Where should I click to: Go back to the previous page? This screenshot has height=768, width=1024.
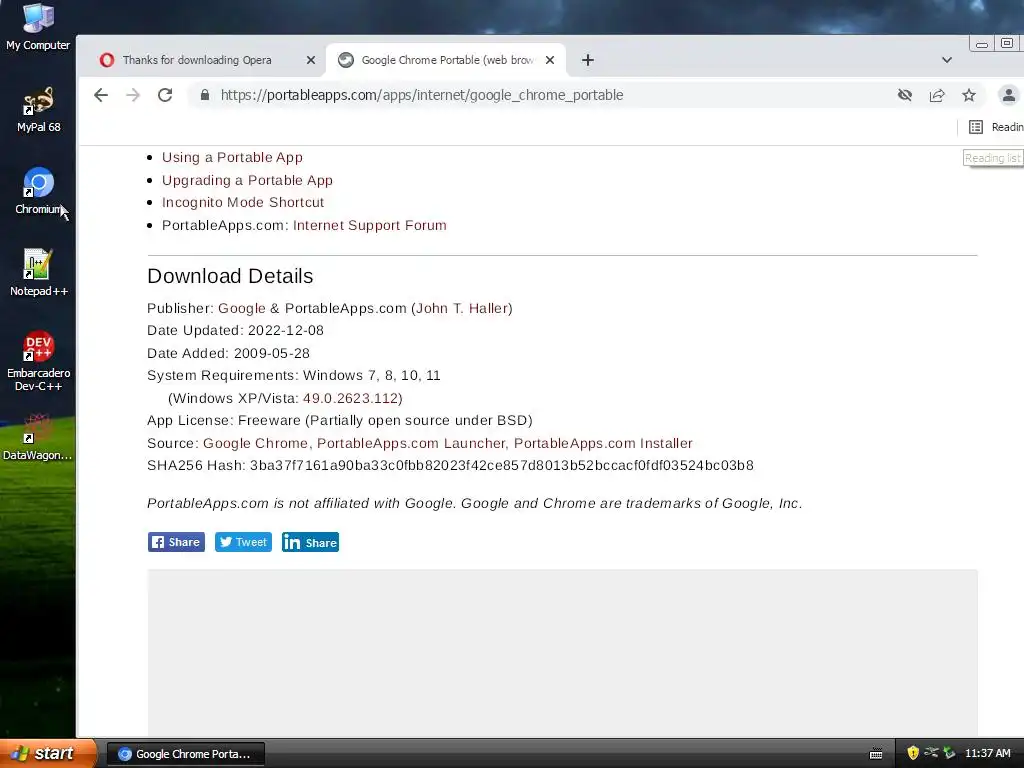101,95
